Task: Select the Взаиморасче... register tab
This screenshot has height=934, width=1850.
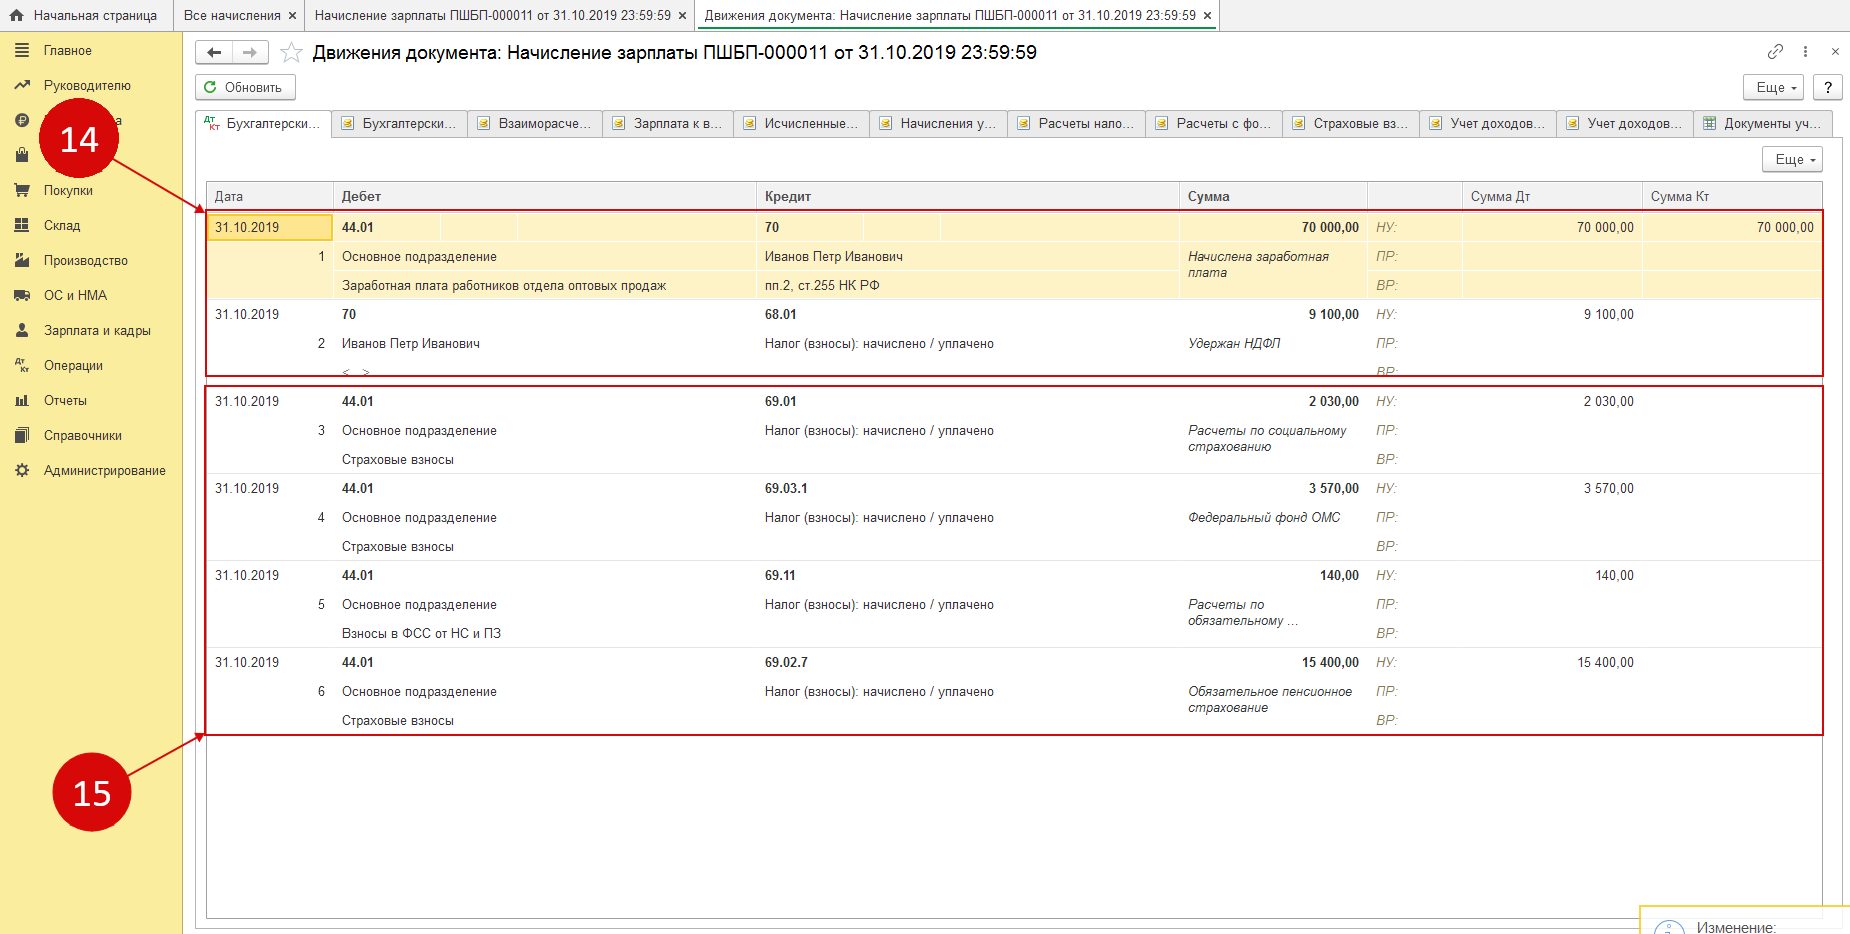Action: pos(535,123)
